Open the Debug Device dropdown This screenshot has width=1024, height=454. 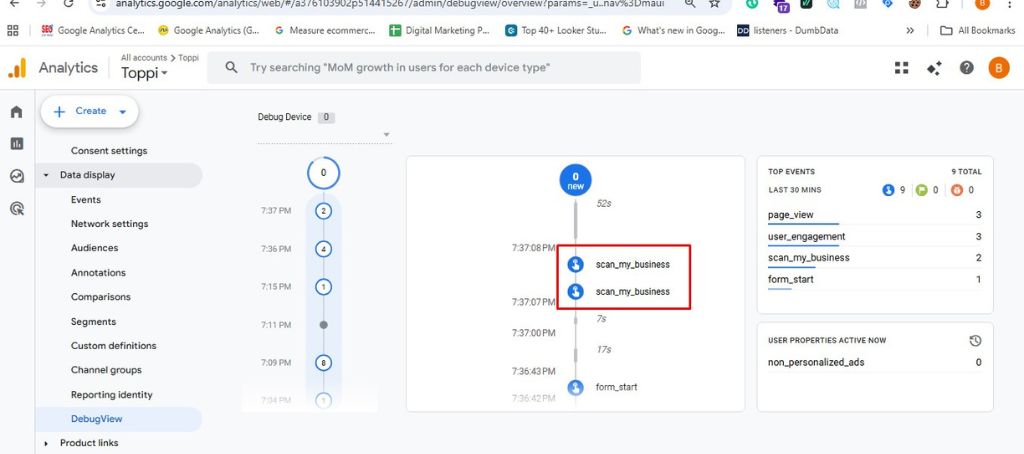click(323, 135)
